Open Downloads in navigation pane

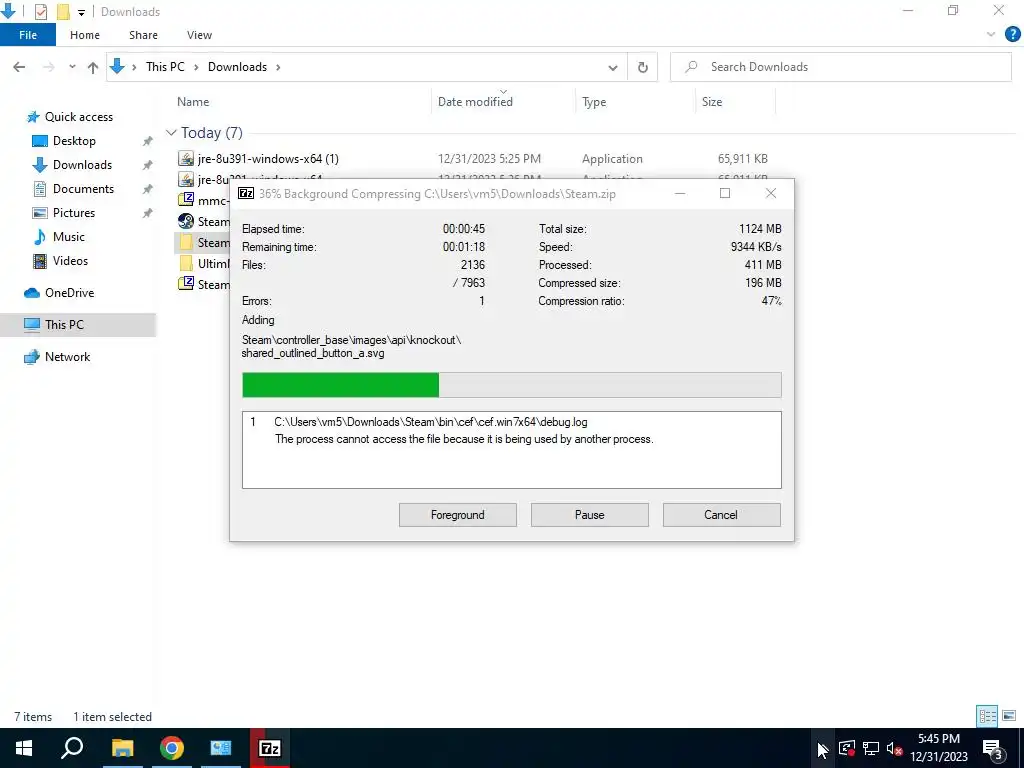click(82, 165)
